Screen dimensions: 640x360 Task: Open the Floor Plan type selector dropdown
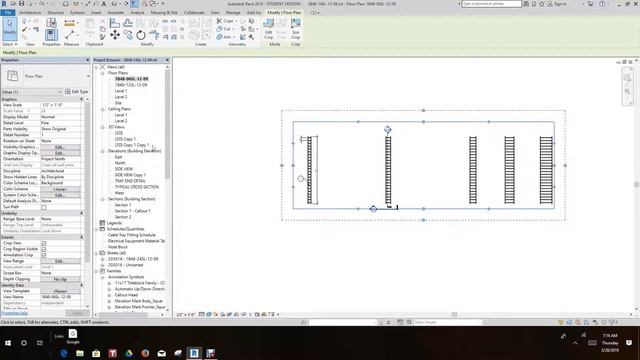click(x=45, y=76)
